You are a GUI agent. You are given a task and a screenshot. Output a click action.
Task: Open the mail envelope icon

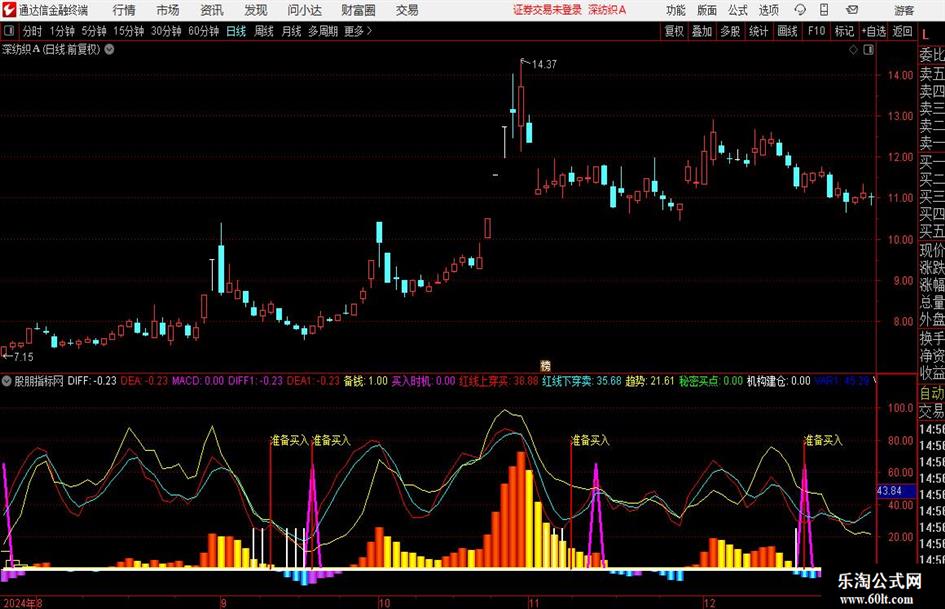852,10
